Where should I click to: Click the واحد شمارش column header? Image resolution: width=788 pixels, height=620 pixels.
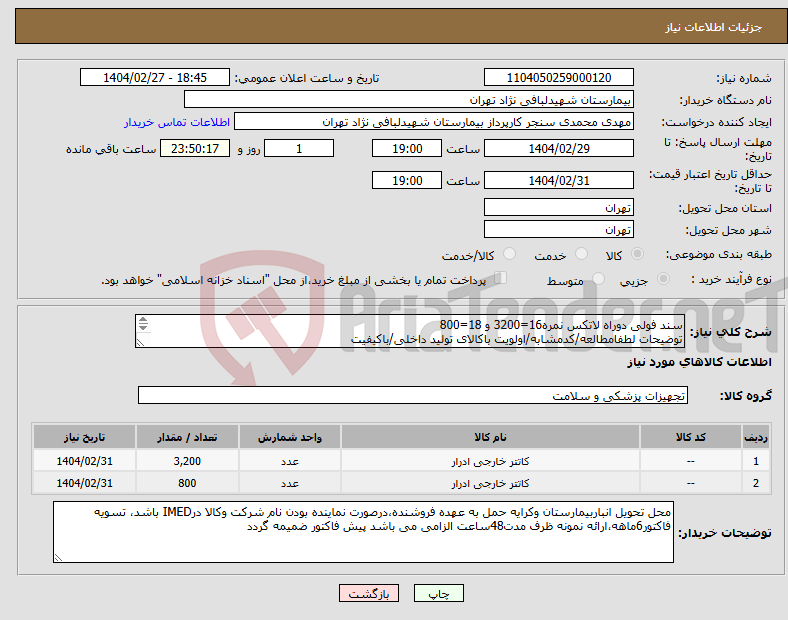tap(290, 437)
